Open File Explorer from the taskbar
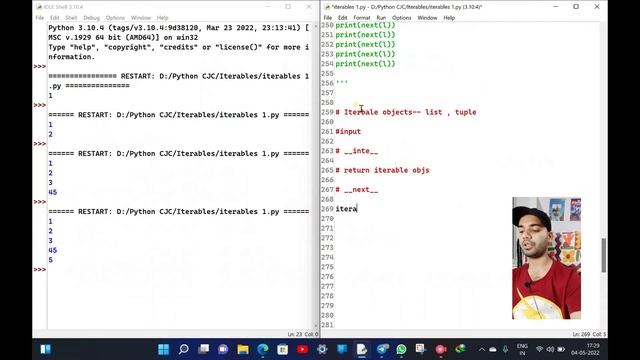Screen dimensions: 640x360 (x=243, y=349)
